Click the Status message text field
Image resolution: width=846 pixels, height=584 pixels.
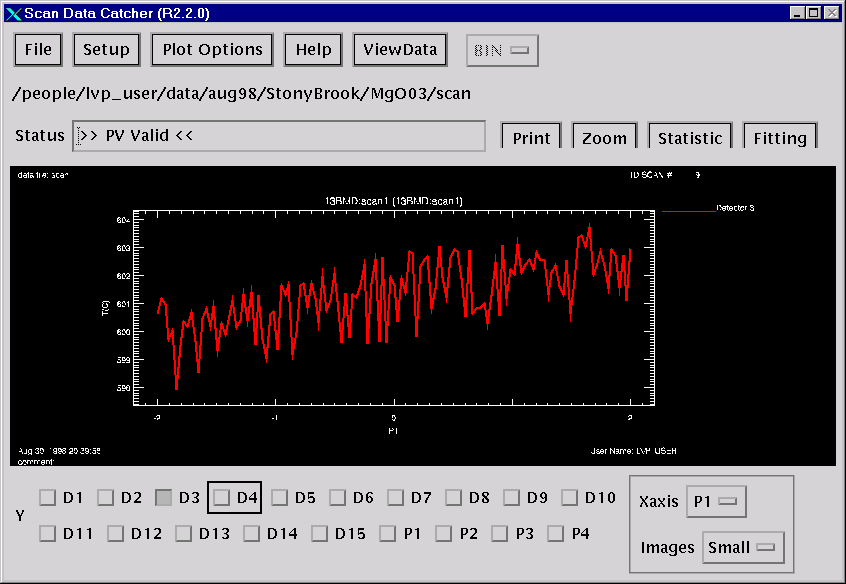click(x=279, y=136)
